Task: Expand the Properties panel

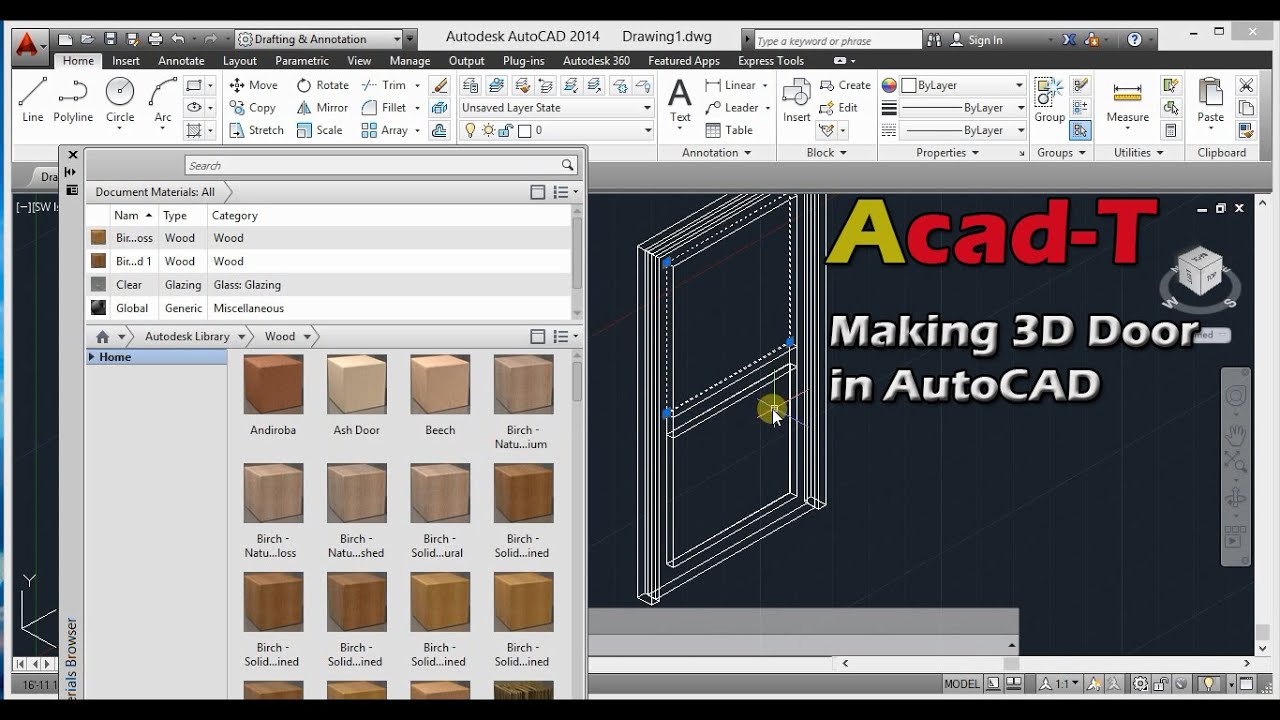Action: (x=947, y=152)
